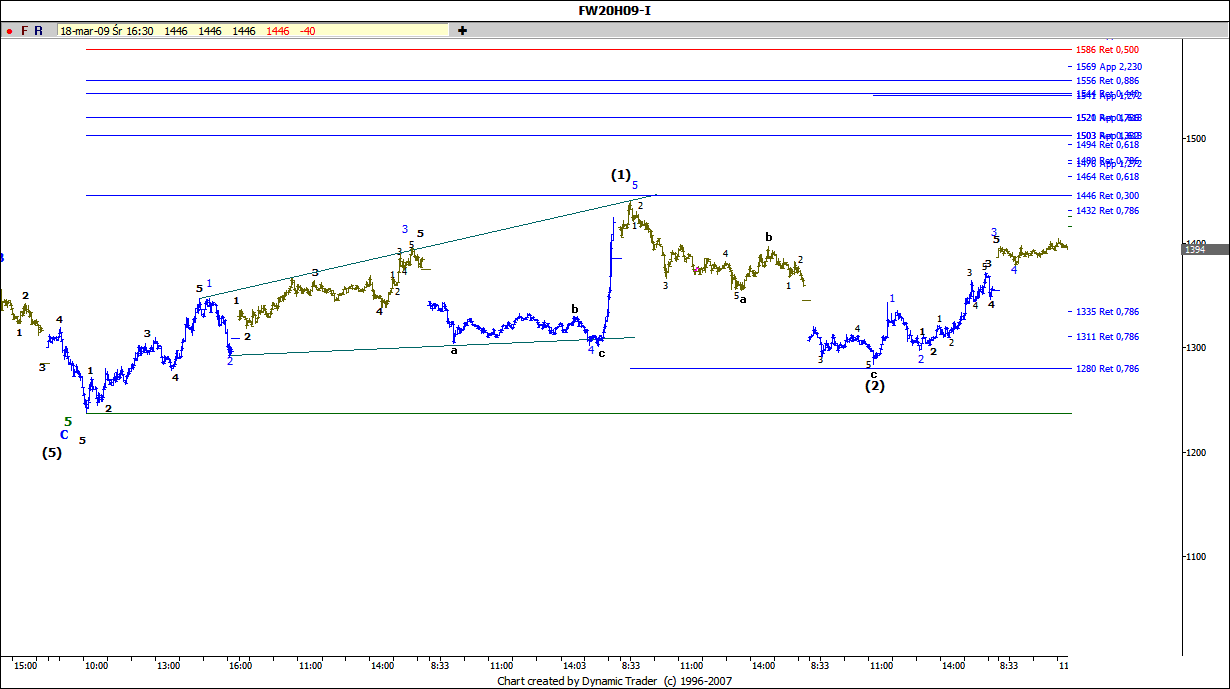Click the 15:00 time axis label
The width and height of the screenshot is (1230, 689).
click(26, 665)
